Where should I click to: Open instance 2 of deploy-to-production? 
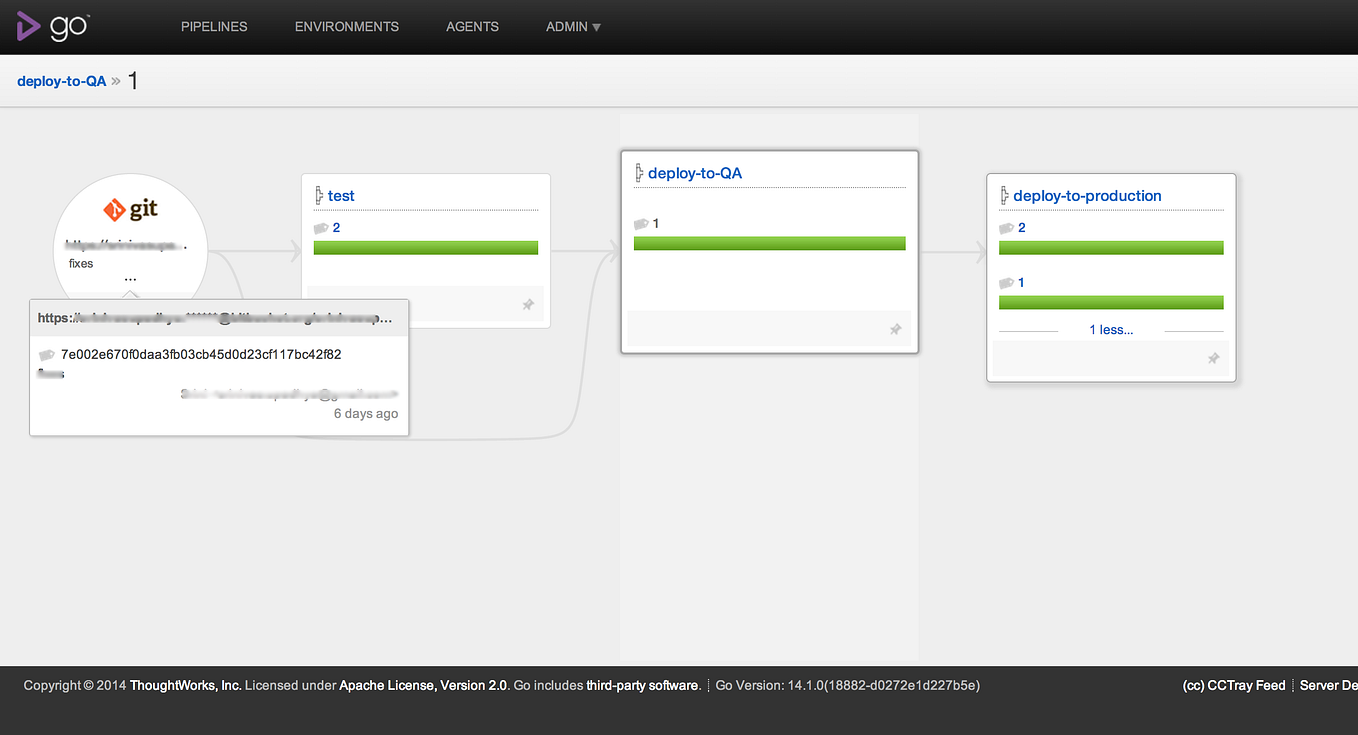[x=1021, y=228]
